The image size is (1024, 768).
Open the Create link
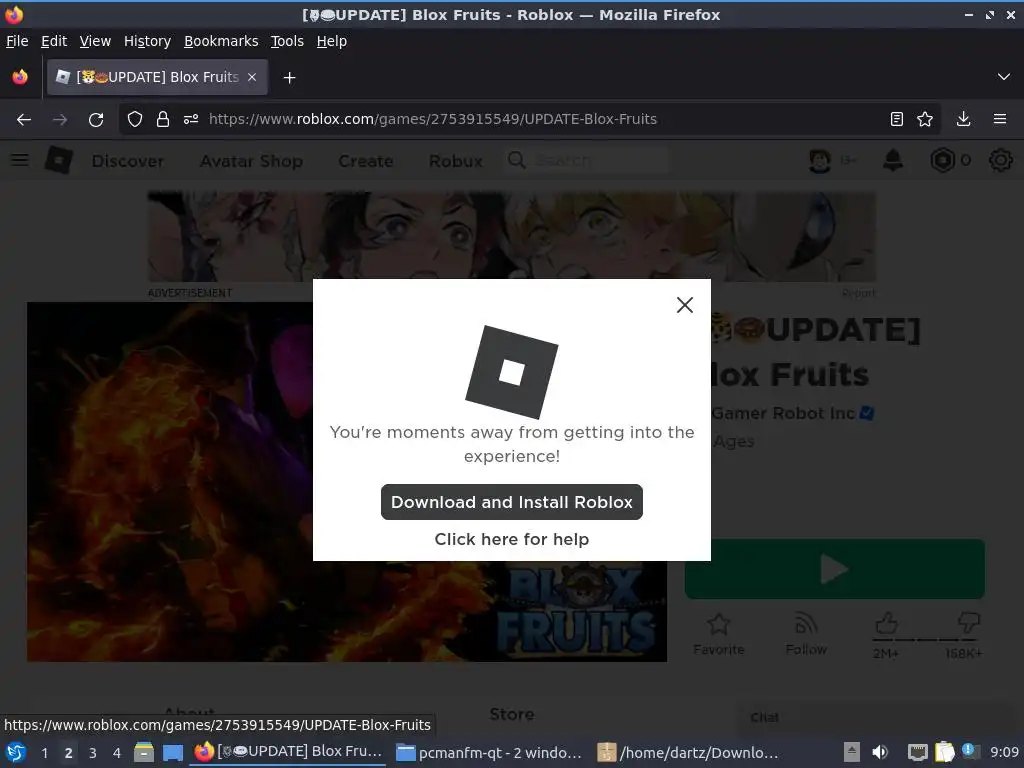(366, 161)
